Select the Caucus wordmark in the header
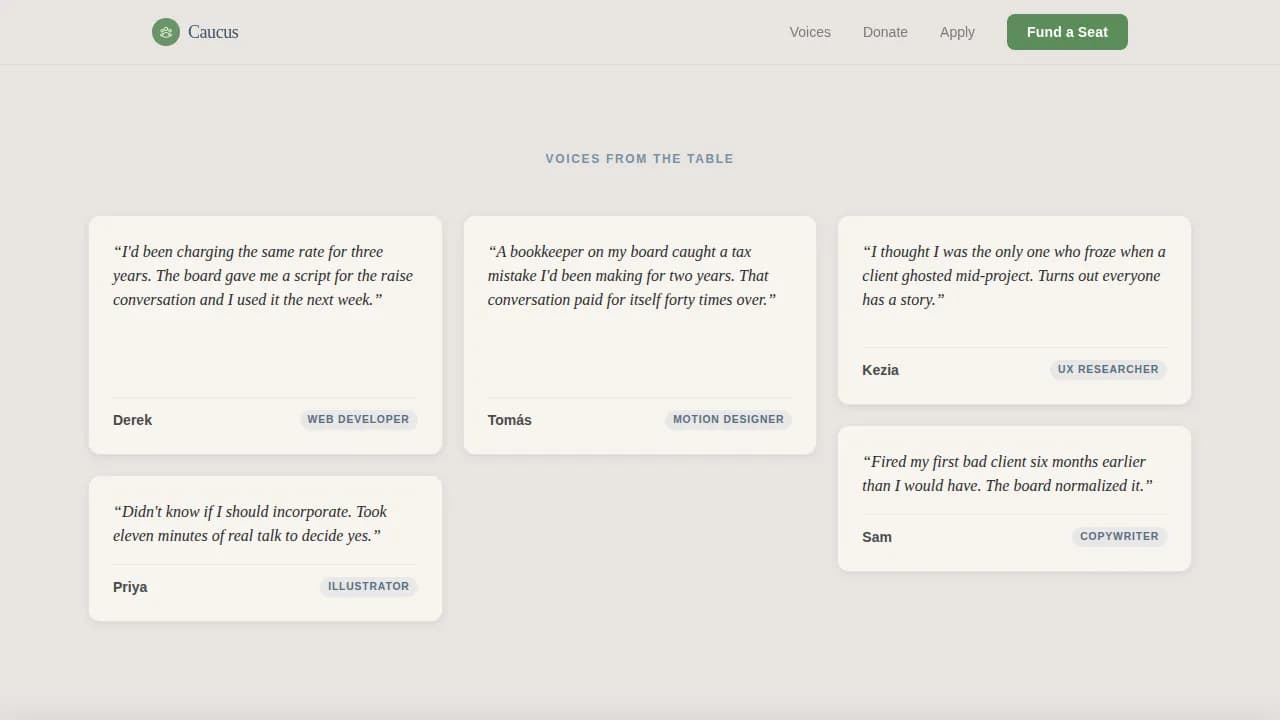Image resolution: width=1280 pixels, height=720 pixels. (212, 32)
